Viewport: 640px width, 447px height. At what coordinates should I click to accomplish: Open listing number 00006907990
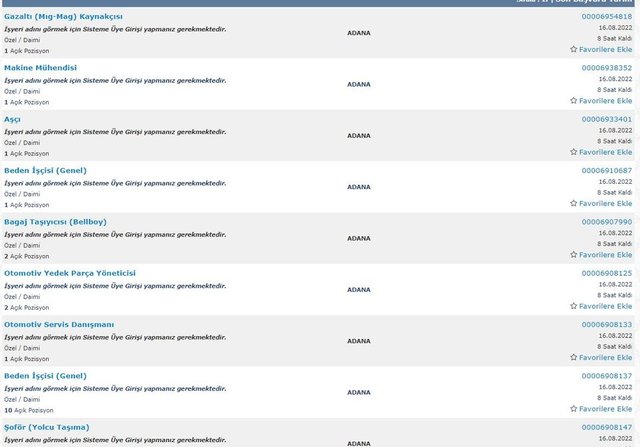coord(606,222)
